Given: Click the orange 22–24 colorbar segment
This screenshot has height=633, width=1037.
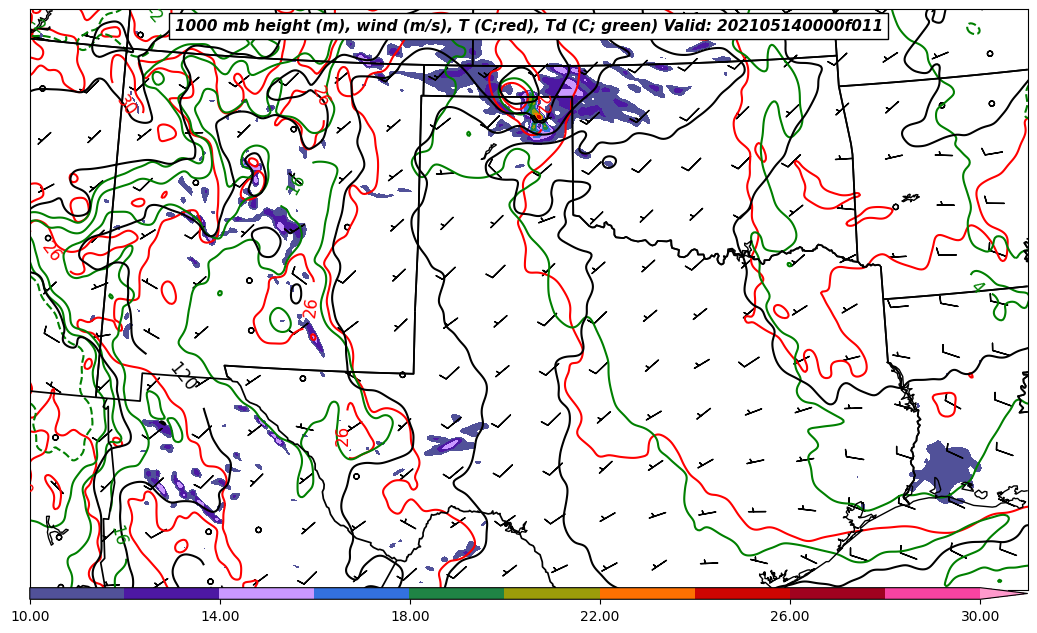Looking at the screenshot, I should coord(647,593).
